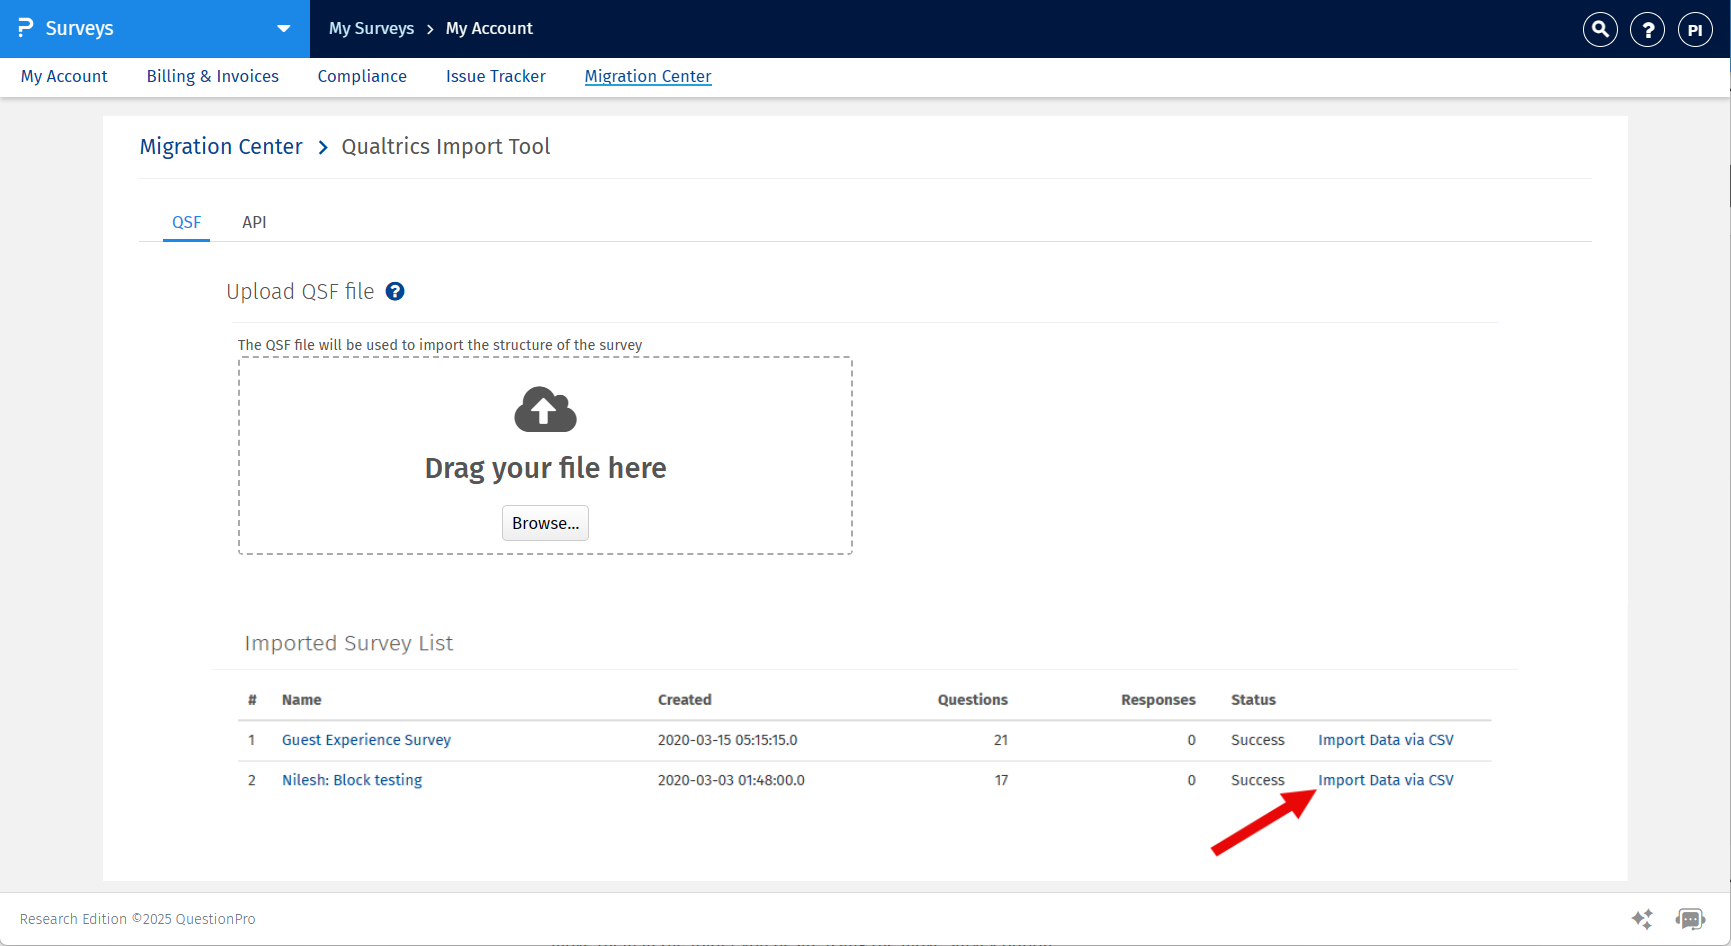Open the AI sparkle icon in footer
The image size is (1731, 946).
coord(1641,918)
